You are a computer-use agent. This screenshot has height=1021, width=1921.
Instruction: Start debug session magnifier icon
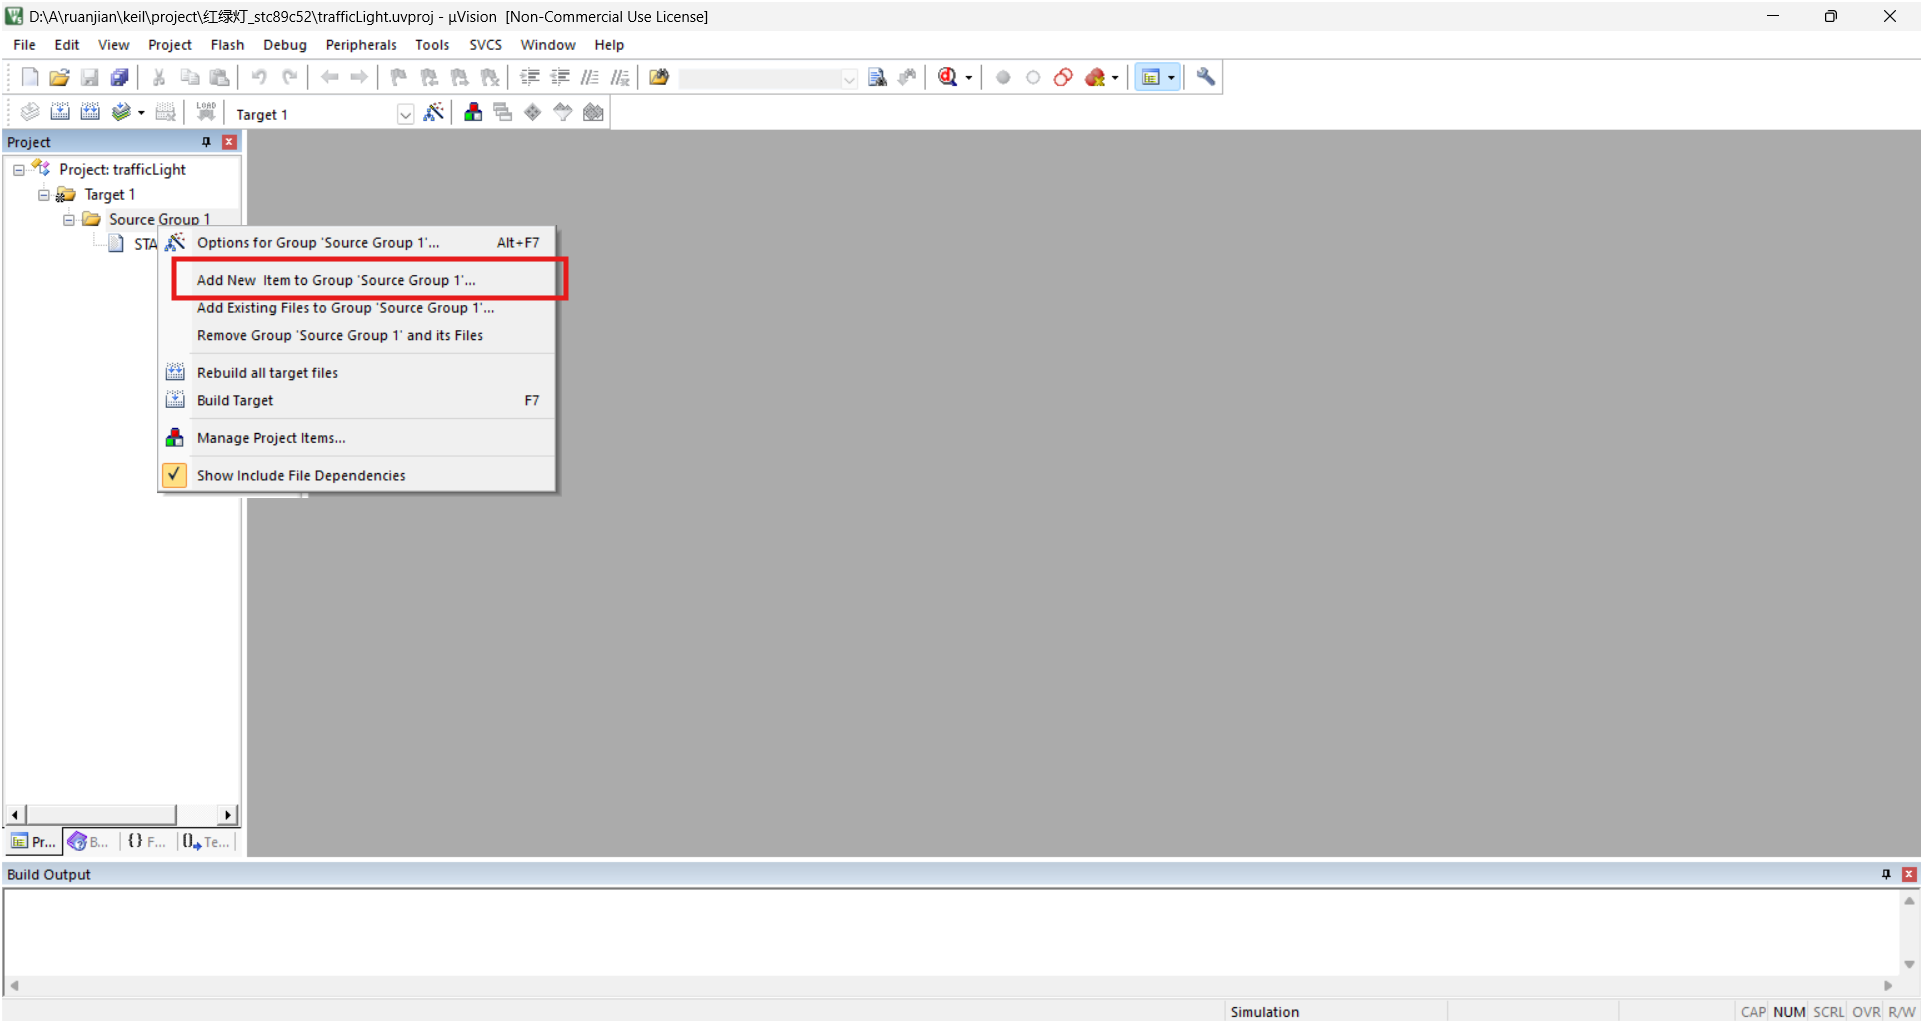tap(947, 77)
